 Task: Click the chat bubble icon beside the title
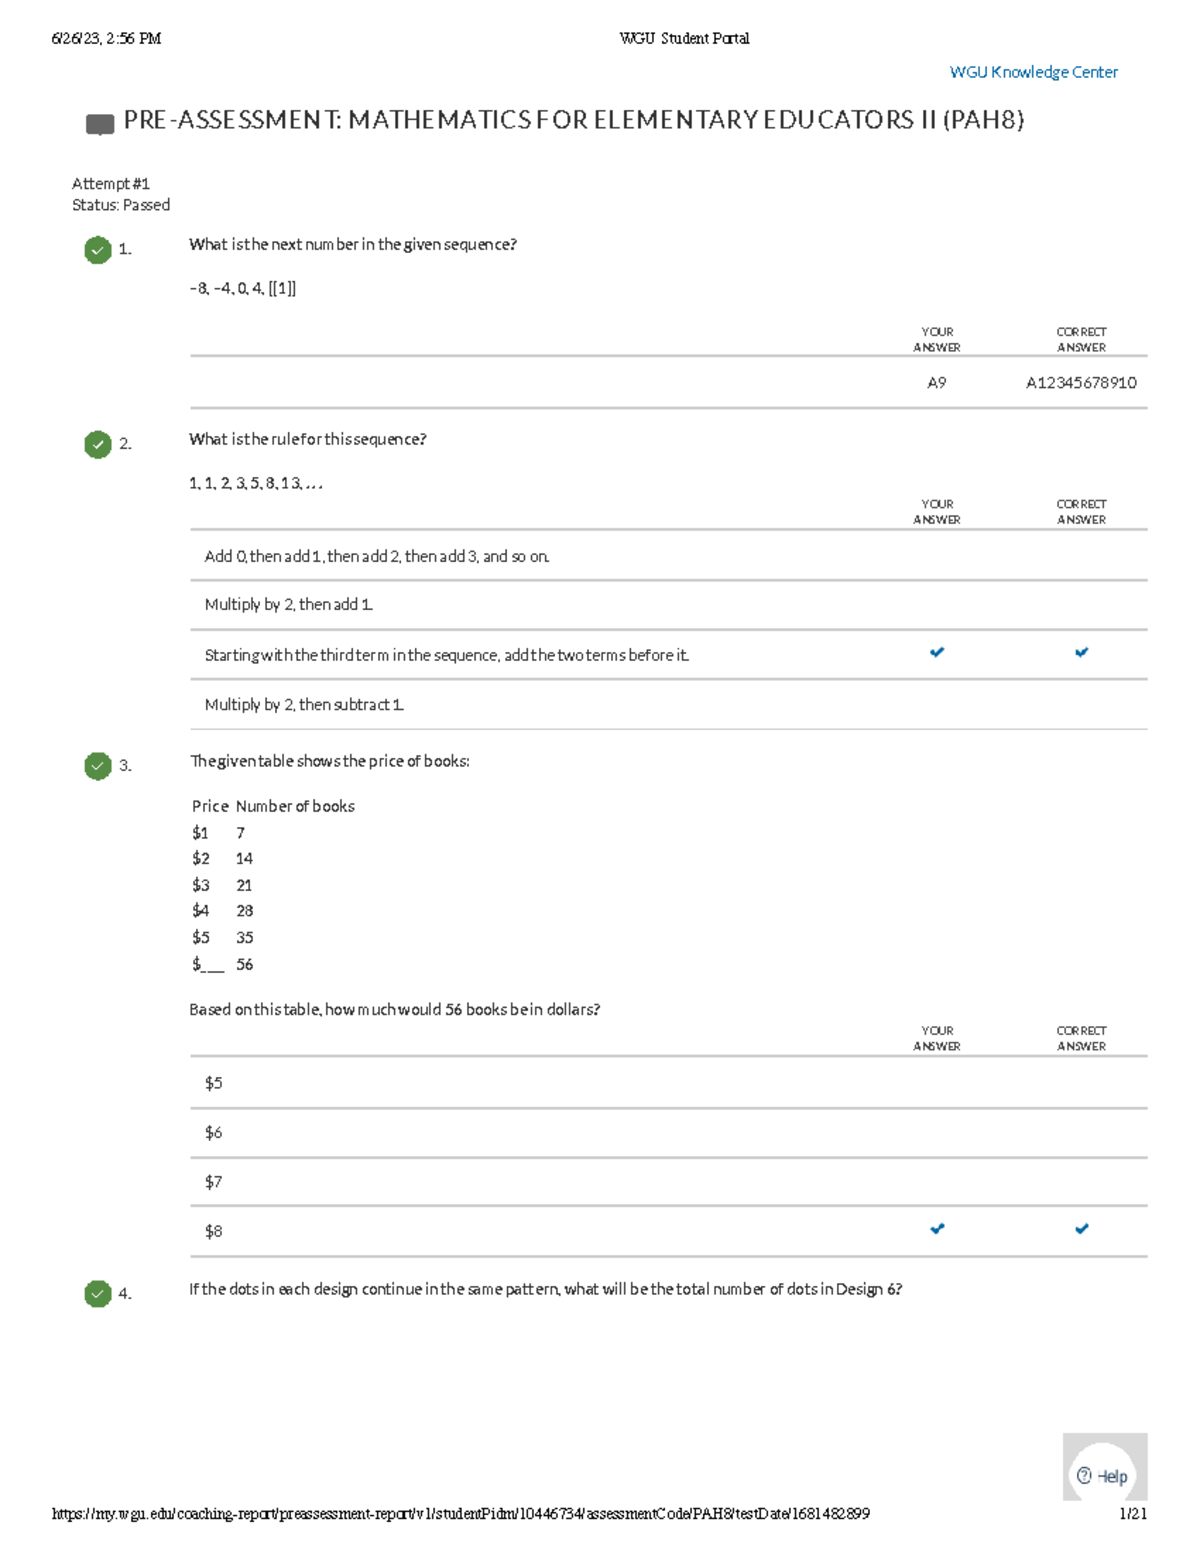(x=100, y=125)
